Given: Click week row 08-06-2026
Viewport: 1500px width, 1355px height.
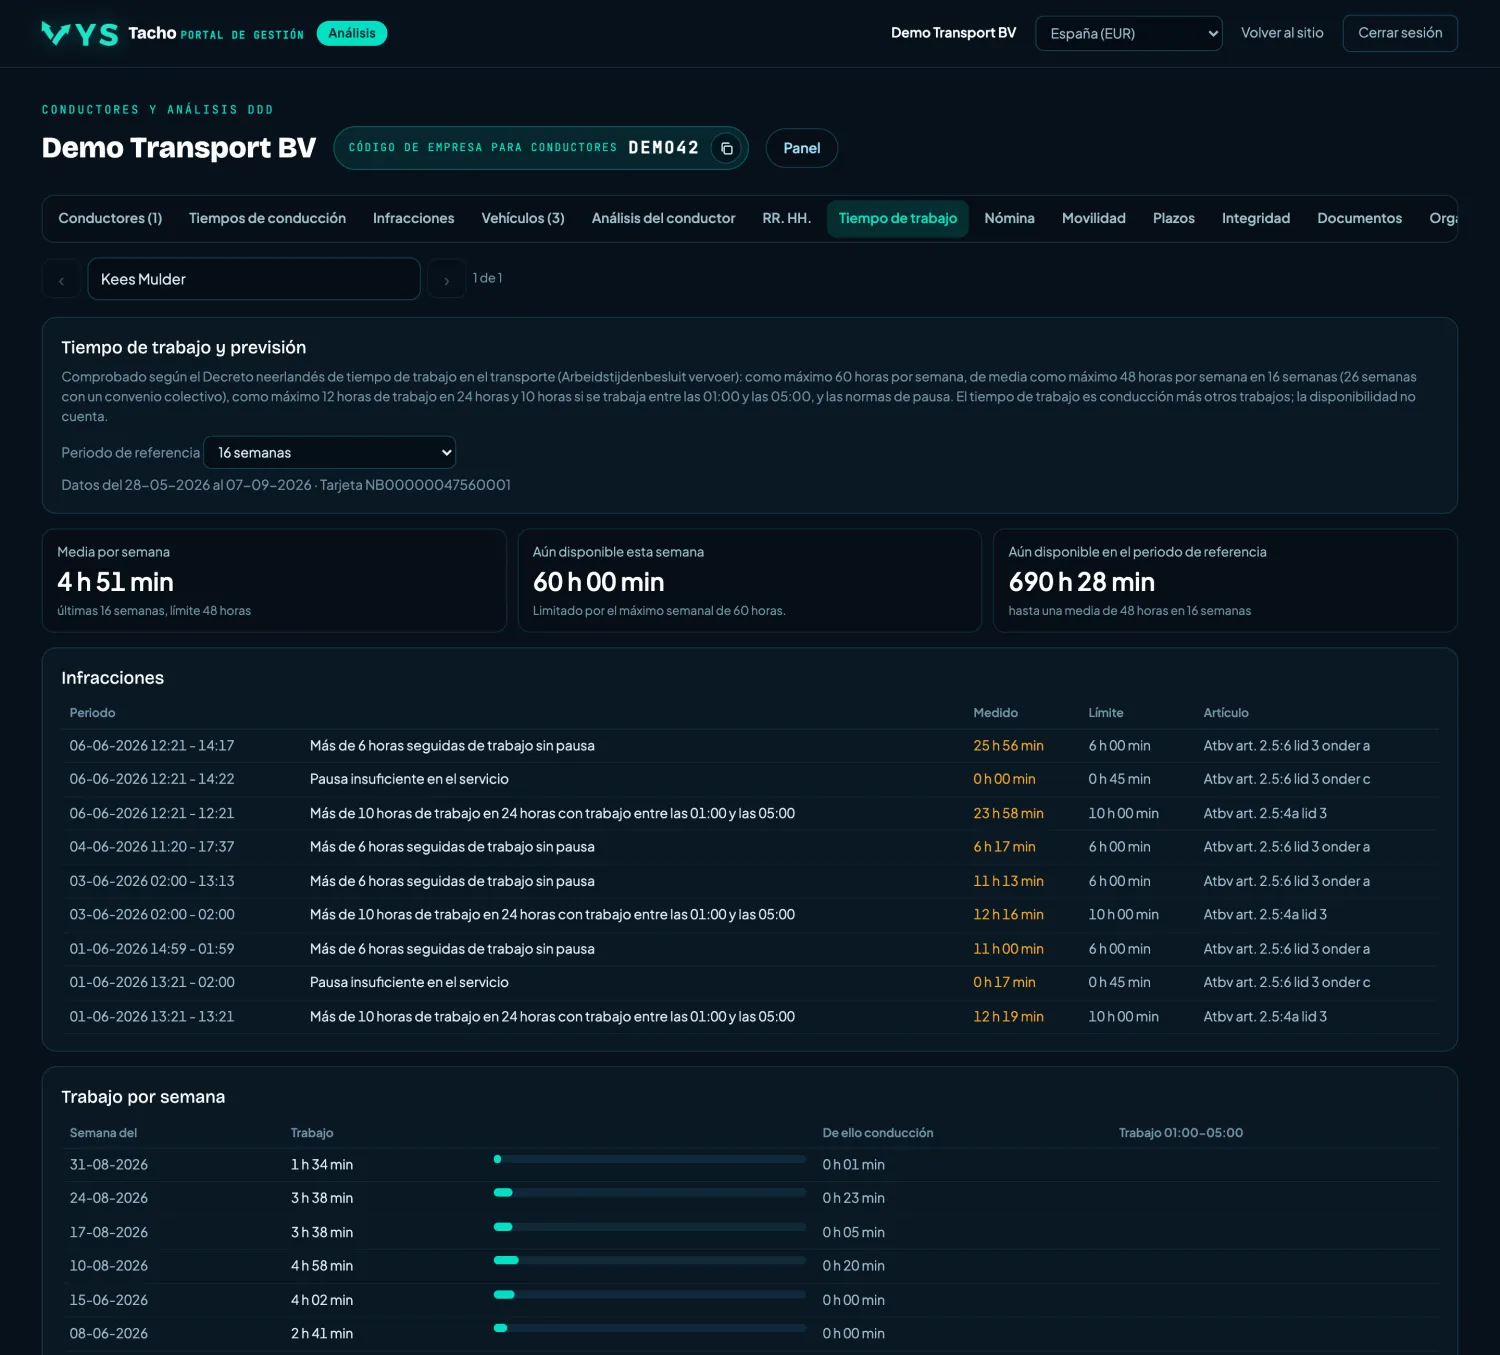Looking at the screenshot, I should [750, 1334].
